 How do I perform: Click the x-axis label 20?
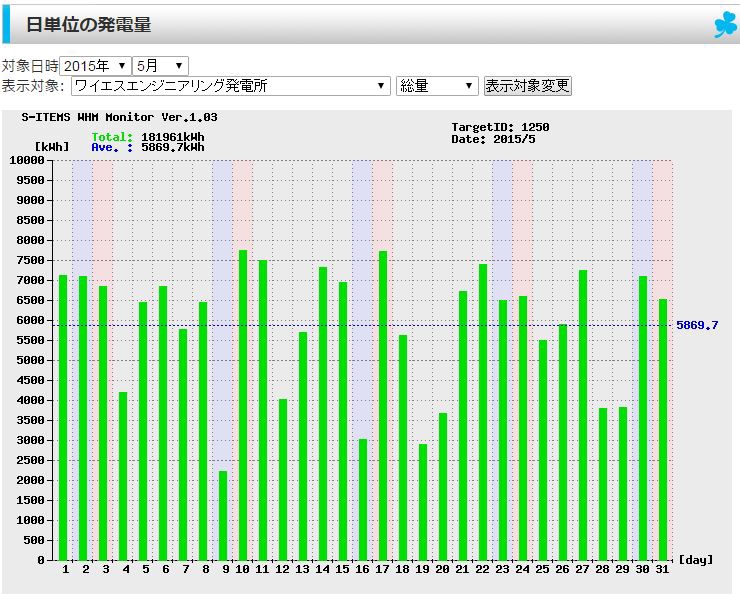tap(443, 569)
